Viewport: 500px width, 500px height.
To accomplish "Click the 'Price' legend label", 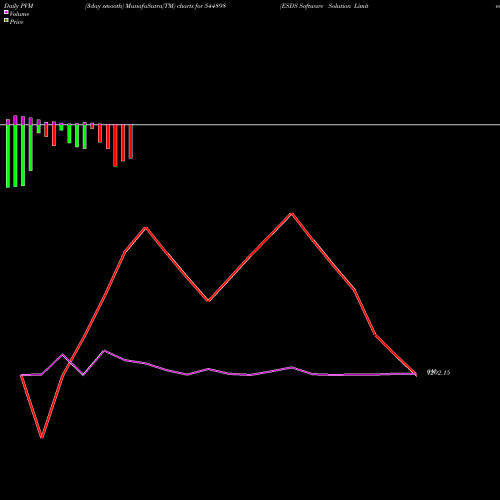I will pyautogui.click(x=16, y=22).
